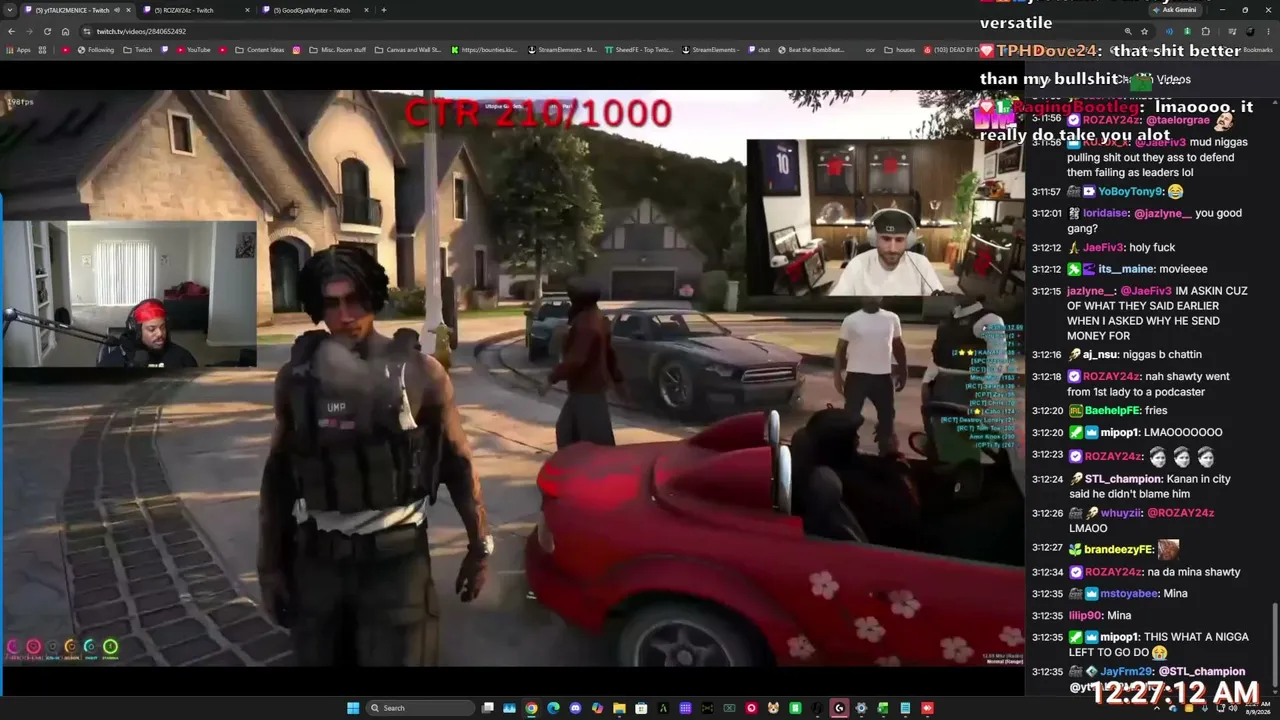
Task: Open Logitech G HUB from the taskbar
Action: pos(839,708)
